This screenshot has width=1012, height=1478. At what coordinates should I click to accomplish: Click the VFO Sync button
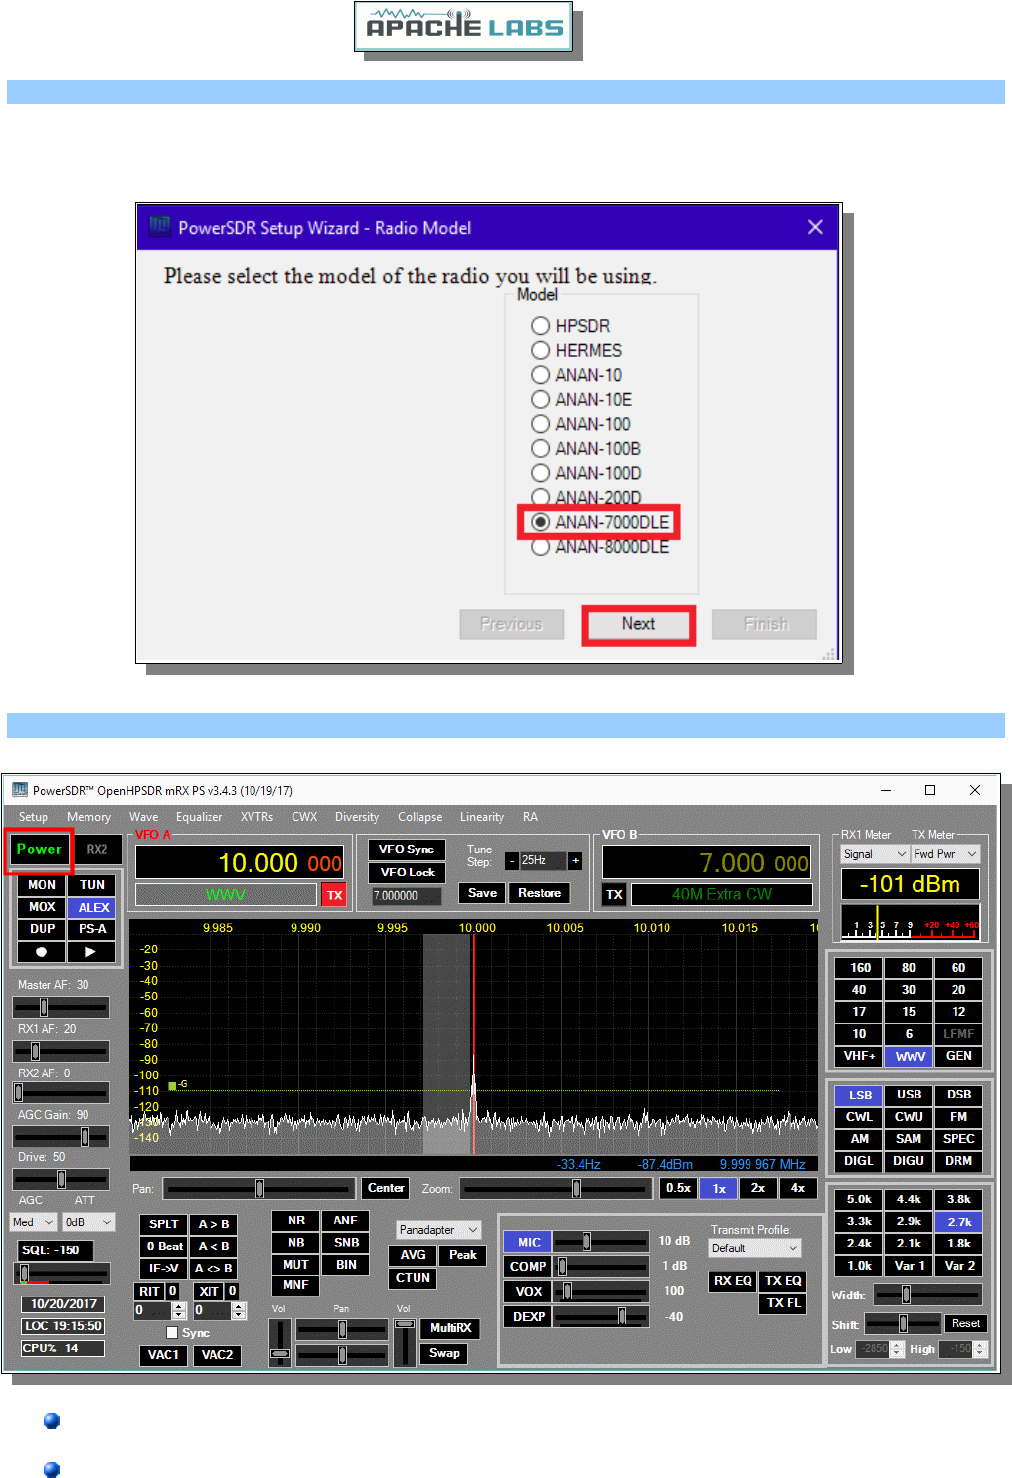click(x=406, y=849)
